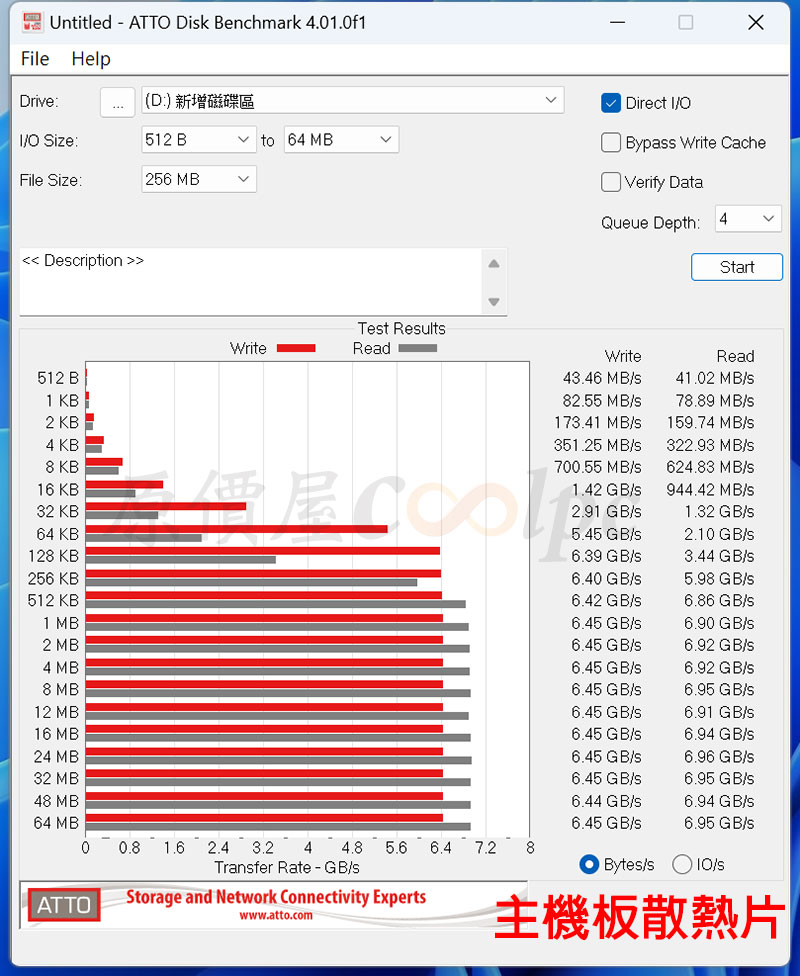Click the 64 KB write value 5.45 GB/s
This screenshot has height=976, width=800.
pyautogui.click(x=606, y=534)
